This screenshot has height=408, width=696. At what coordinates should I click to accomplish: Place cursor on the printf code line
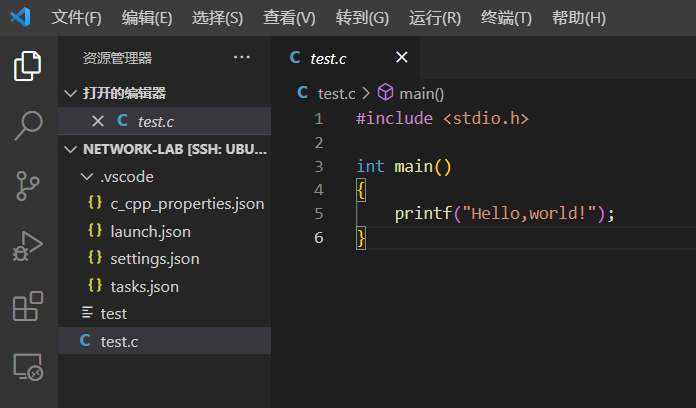coord(503,213)
